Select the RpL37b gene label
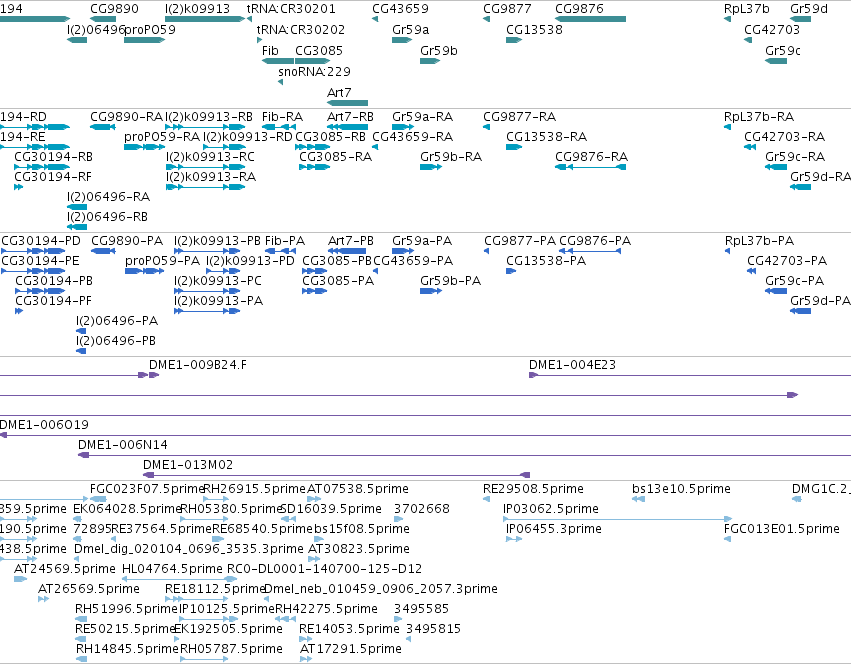 (747, 9)
